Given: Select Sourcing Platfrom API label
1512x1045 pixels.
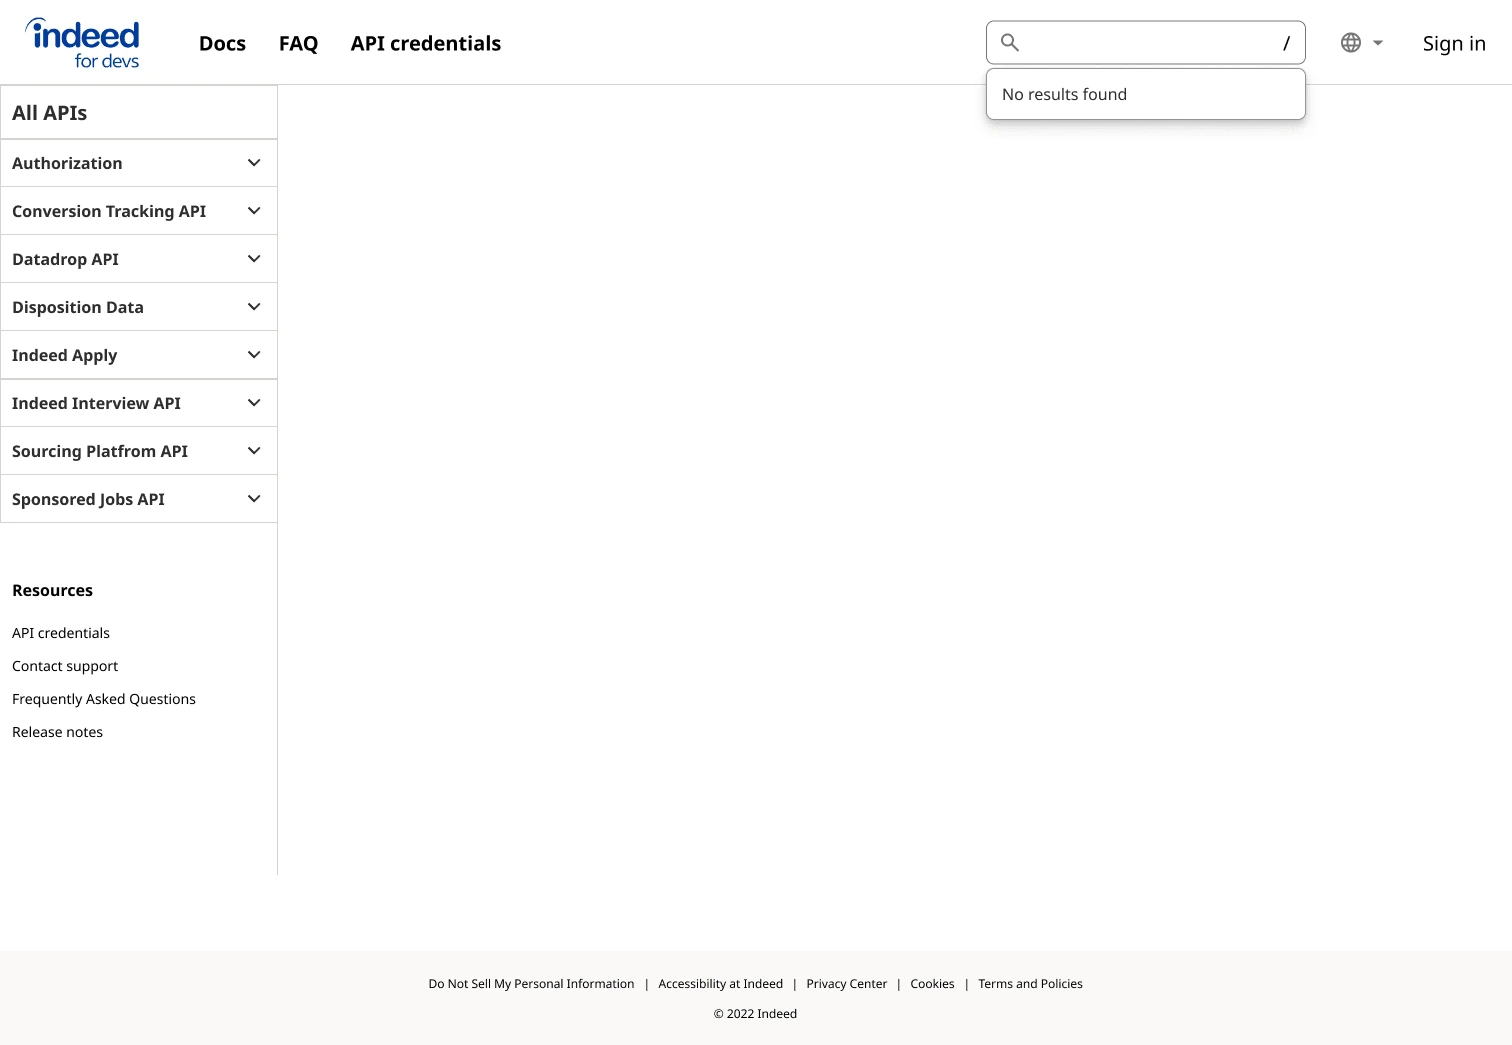Looking at the screenshot, I should [100, 451].
